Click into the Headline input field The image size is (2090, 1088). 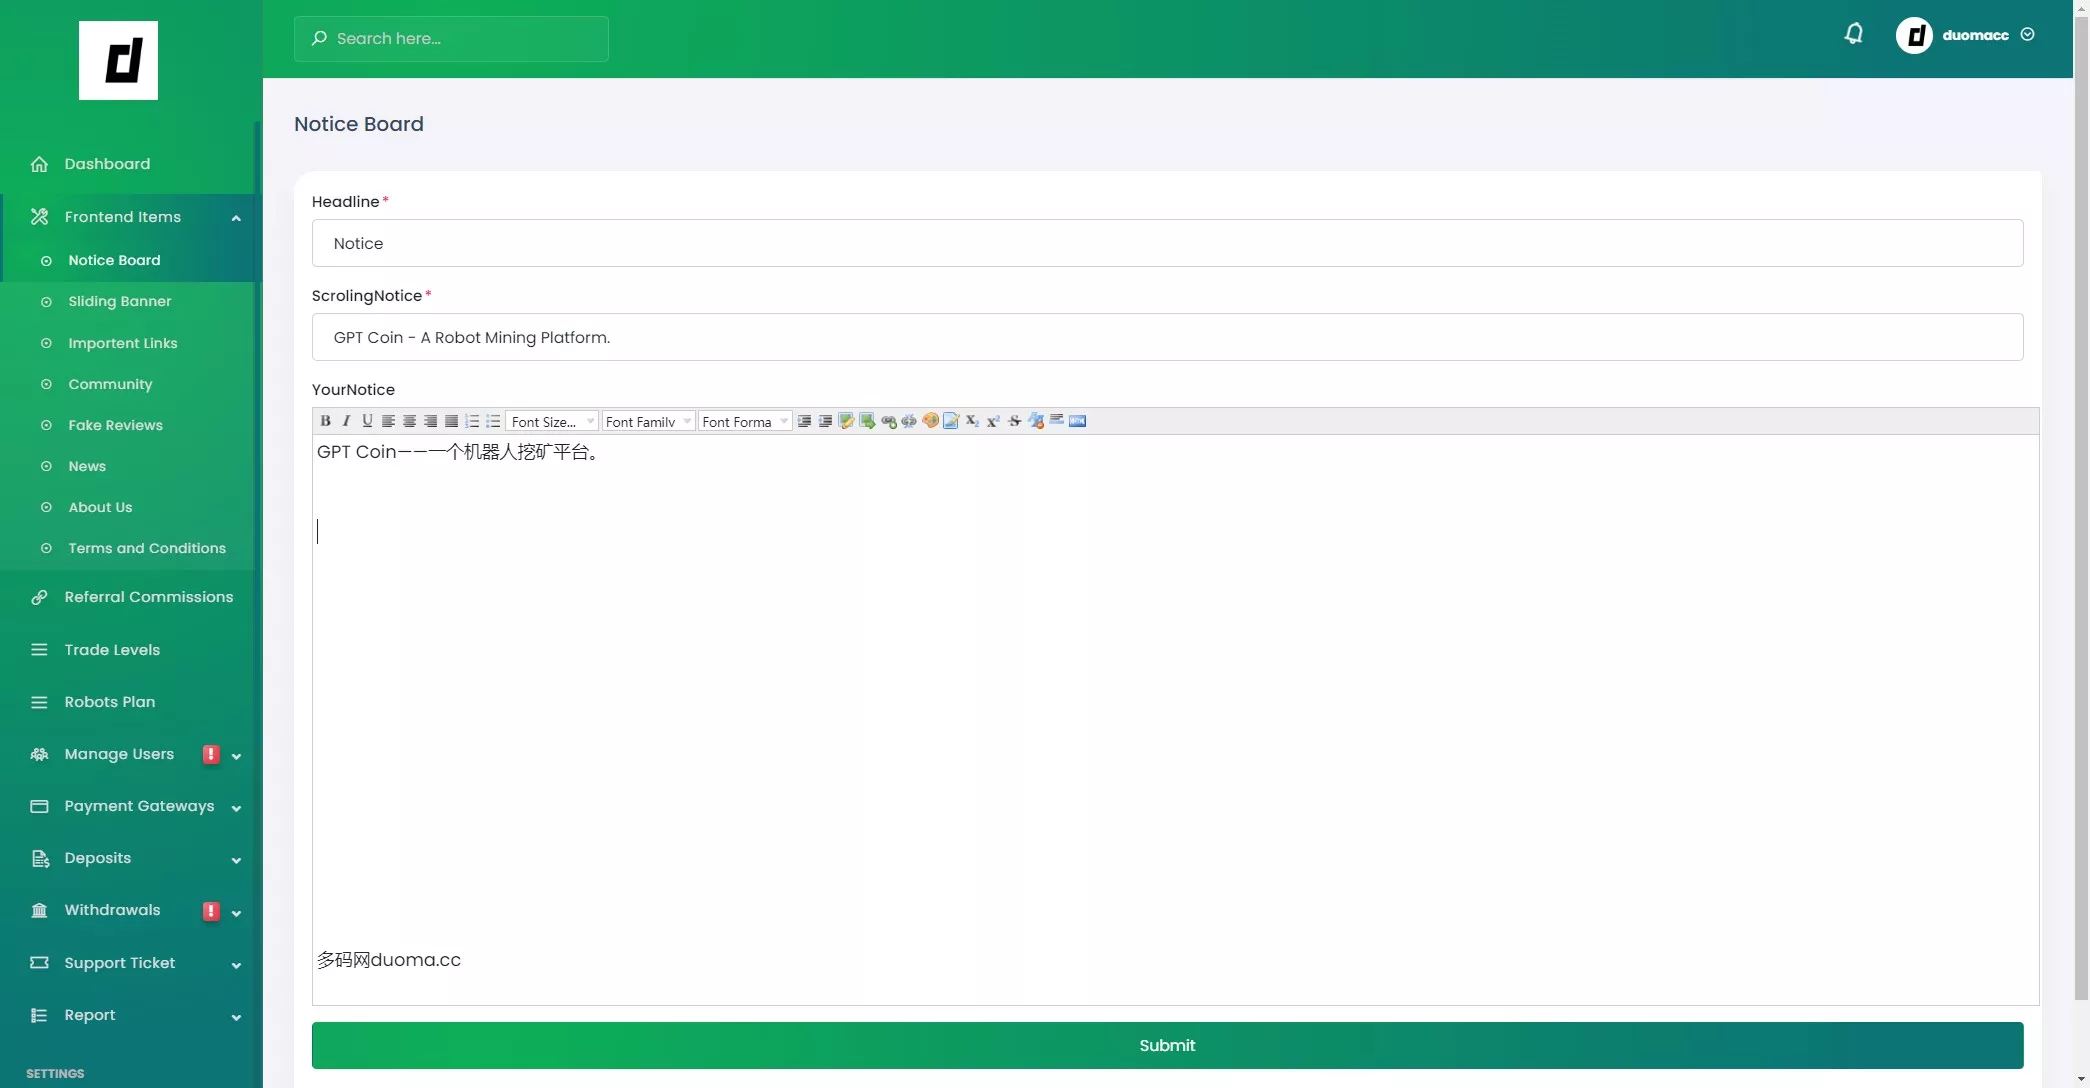pyautogui.click(x=1167, y=243)
